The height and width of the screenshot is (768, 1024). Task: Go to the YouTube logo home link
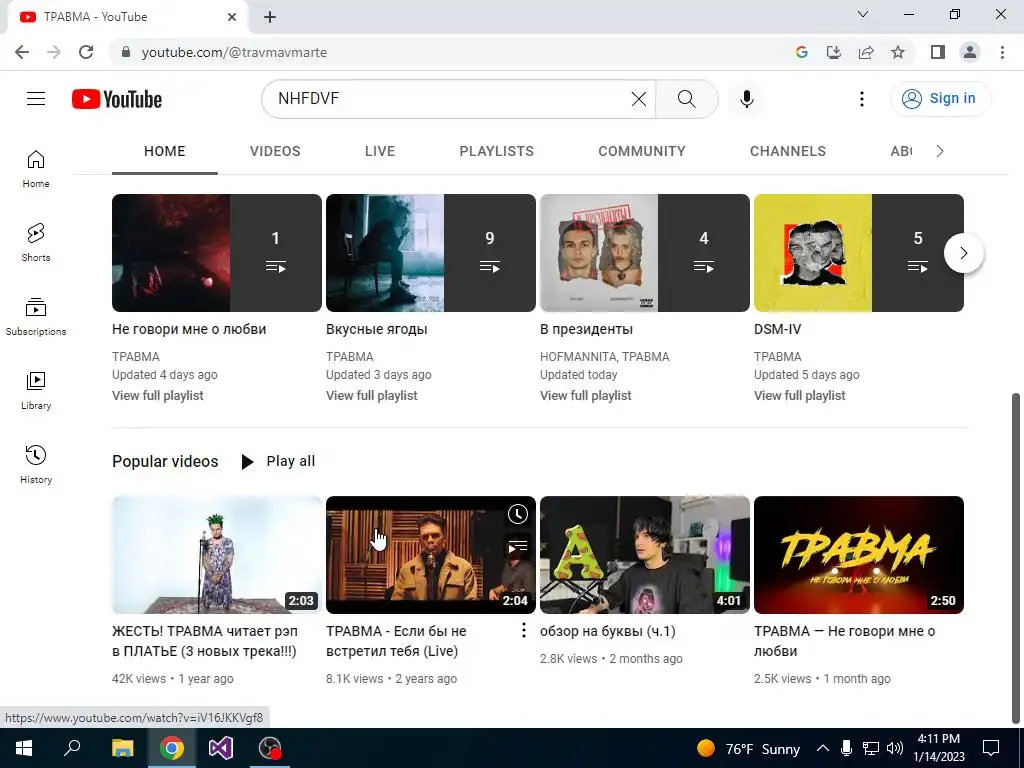(117, 99)
